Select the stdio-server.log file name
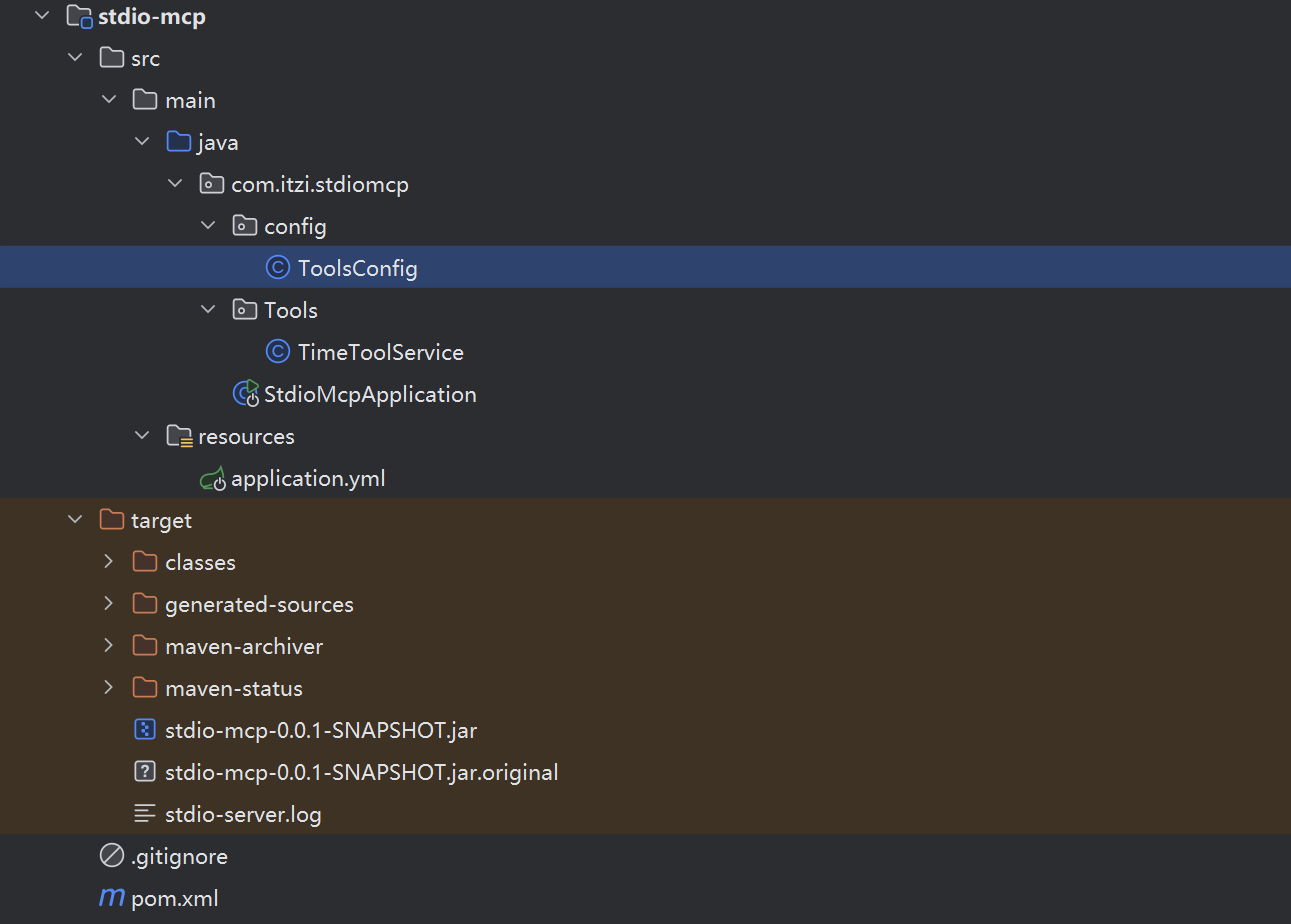Viewport: 1291px width, 924px height. tap(243, 815)
